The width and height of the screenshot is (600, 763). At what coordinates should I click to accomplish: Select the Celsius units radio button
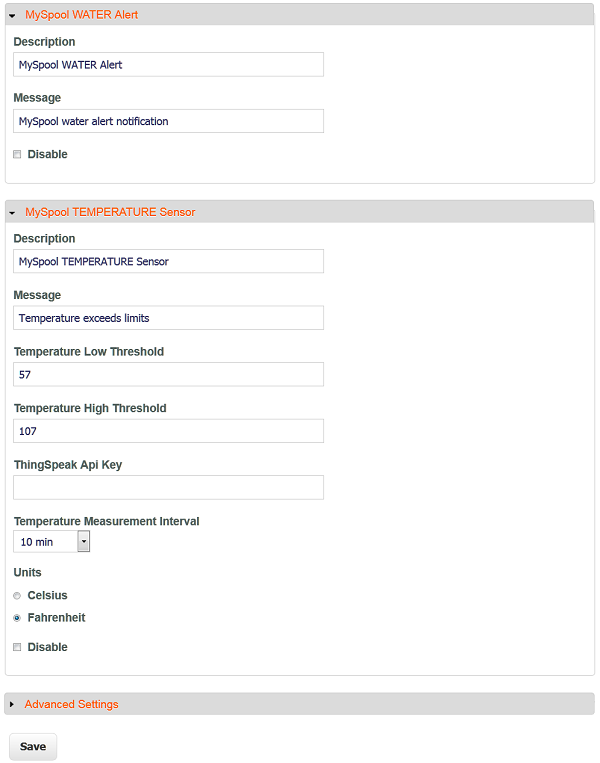click(x=17, y=596)
